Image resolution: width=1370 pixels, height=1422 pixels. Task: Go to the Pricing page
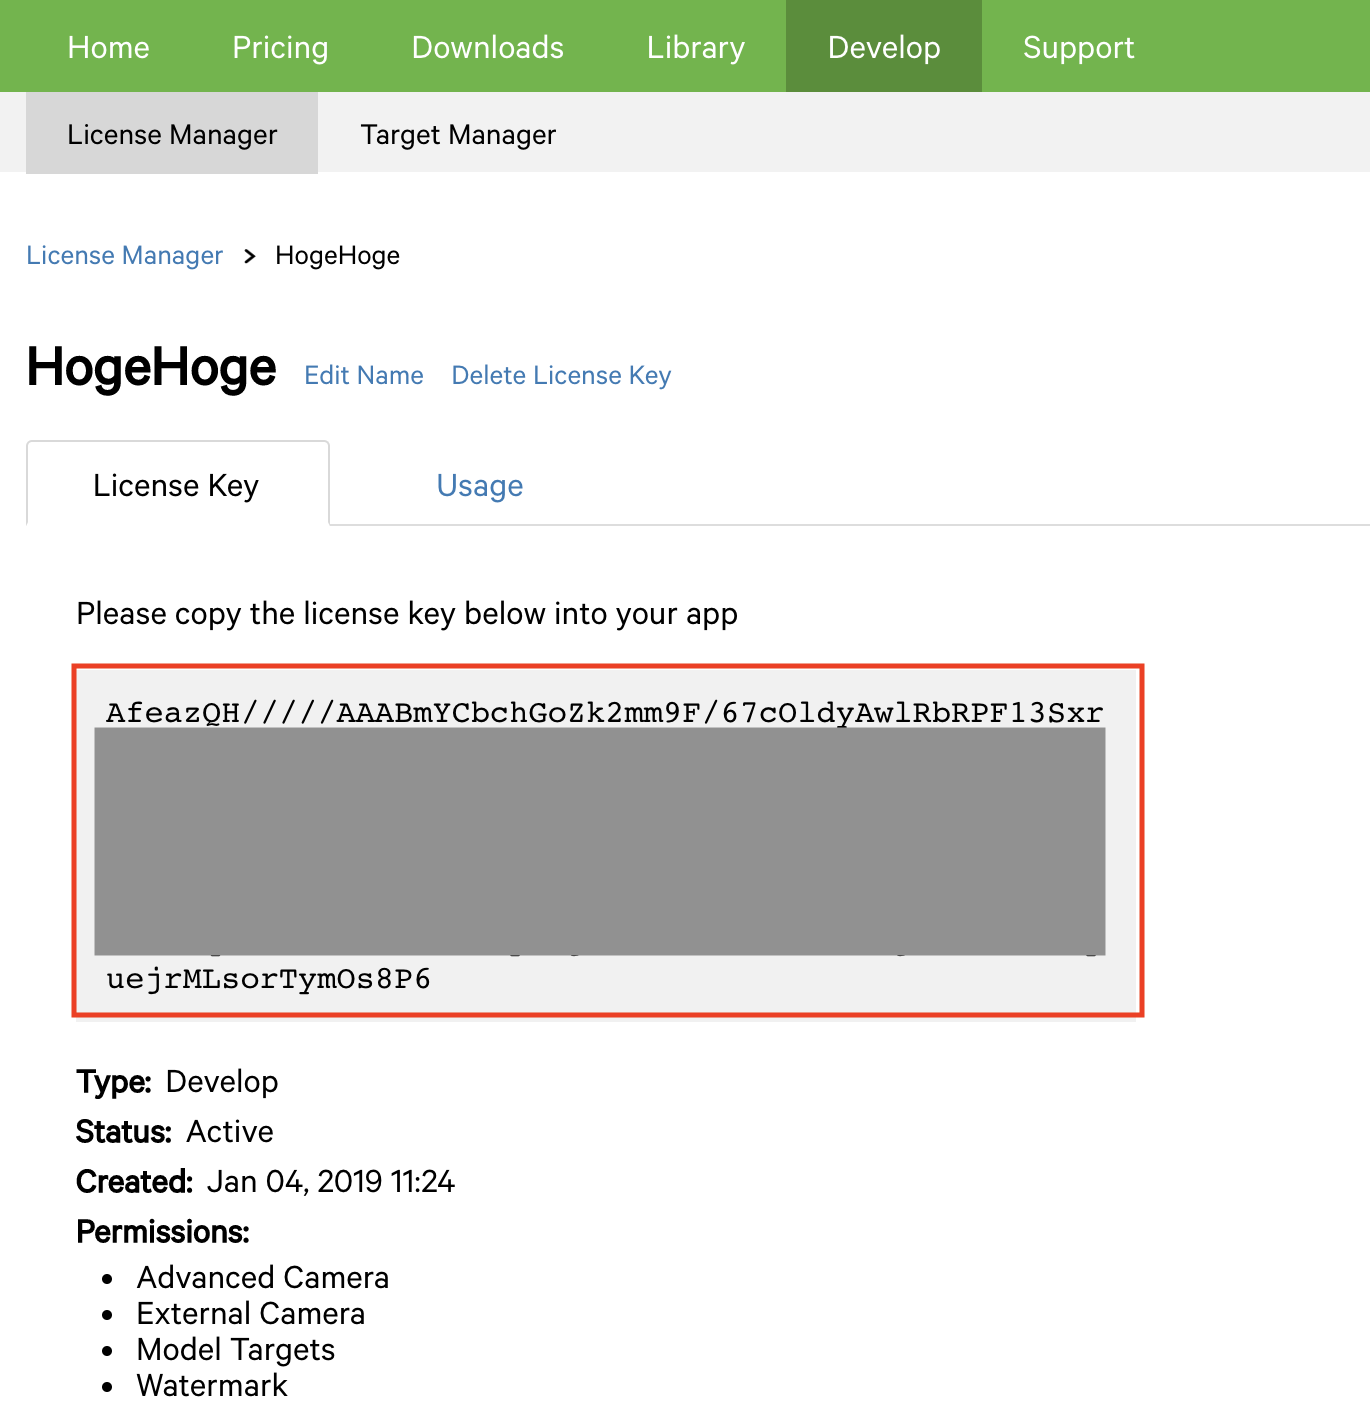coord(280,47)
